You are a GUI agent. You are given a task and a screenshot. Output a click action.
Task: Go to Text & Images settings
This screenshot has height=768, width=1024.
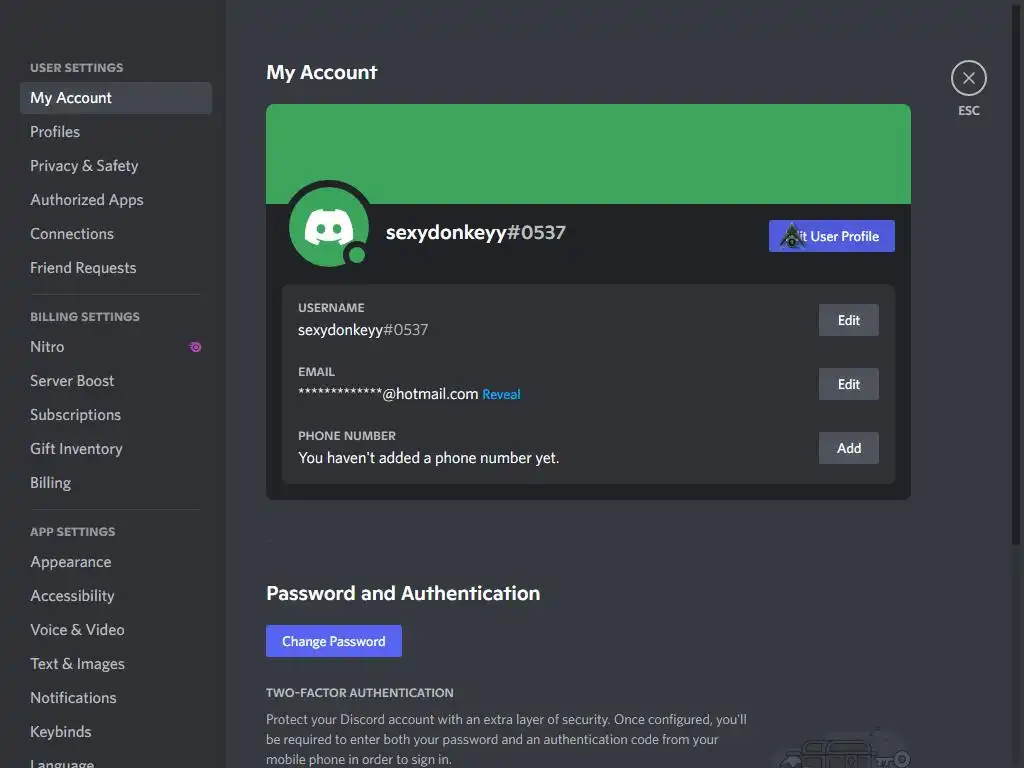(116, 664)
